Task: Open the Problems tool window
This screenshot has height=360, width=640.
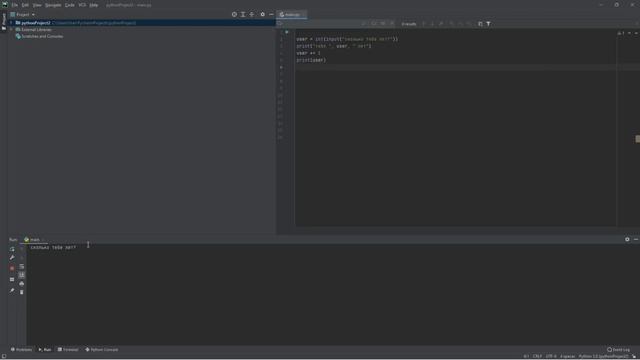Action: (x=21, y=350)
